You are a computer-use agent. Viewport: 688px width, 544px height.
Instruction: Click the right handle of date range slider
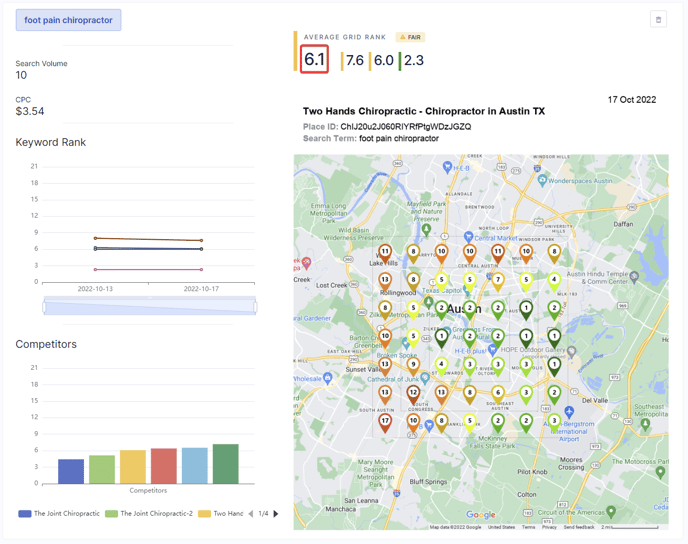pos(254,307)
